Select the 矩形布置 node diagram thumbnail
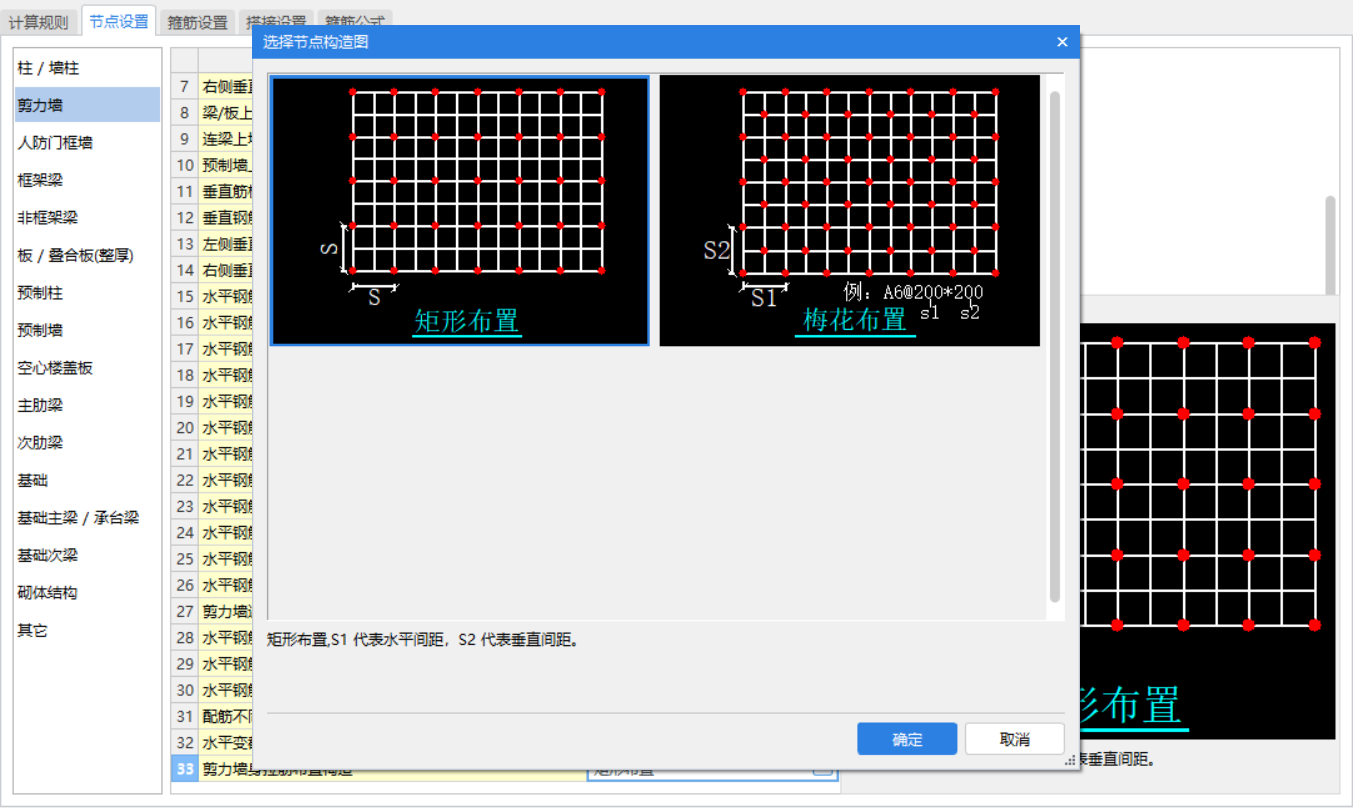This screenshot has width=1353, height=808. [x=460, y=210]
